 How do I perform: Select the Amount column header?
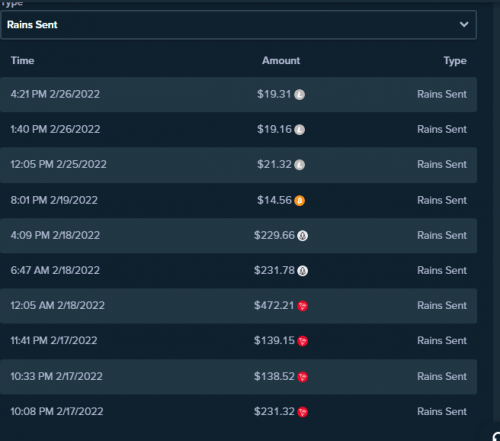tap(281, 61)
